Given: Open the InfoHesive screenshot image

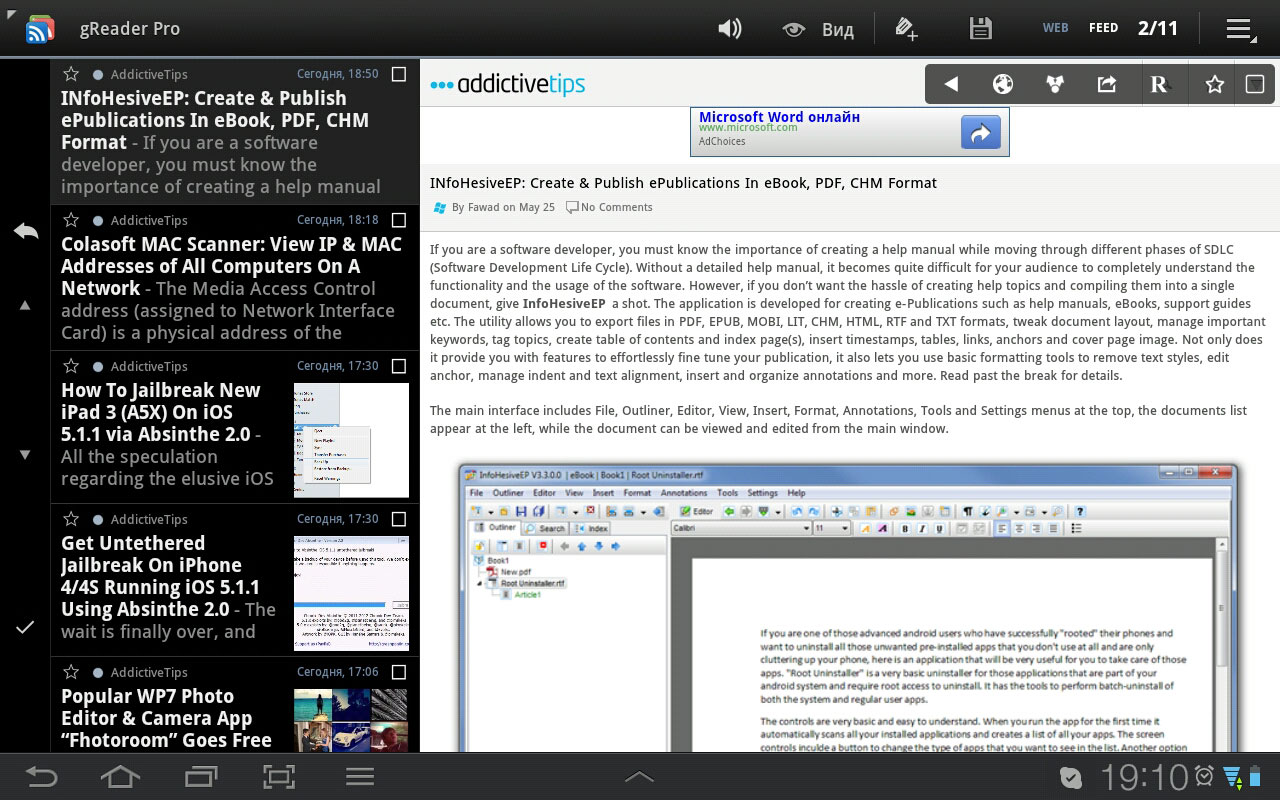Looking at the screenshot, I should (848, 606).
